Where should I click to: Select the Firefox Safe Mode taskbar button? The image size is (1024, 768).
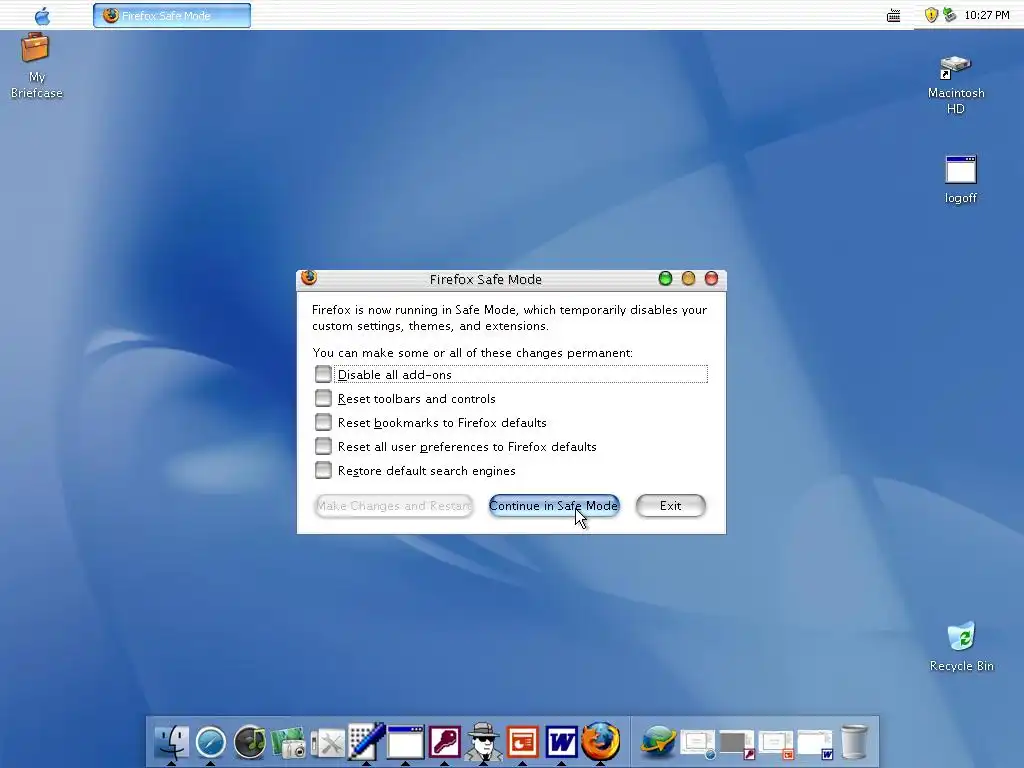pyautogui.click(x=172, y=16)
